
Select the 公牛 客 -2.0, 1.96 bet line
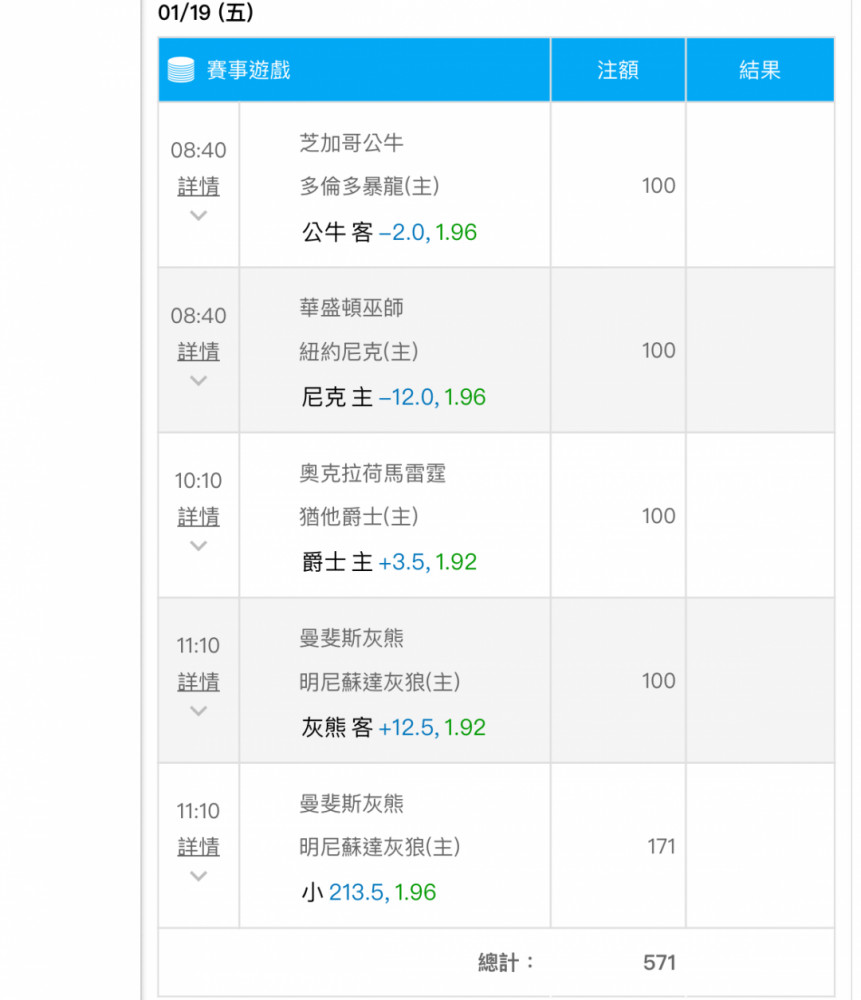389,232
